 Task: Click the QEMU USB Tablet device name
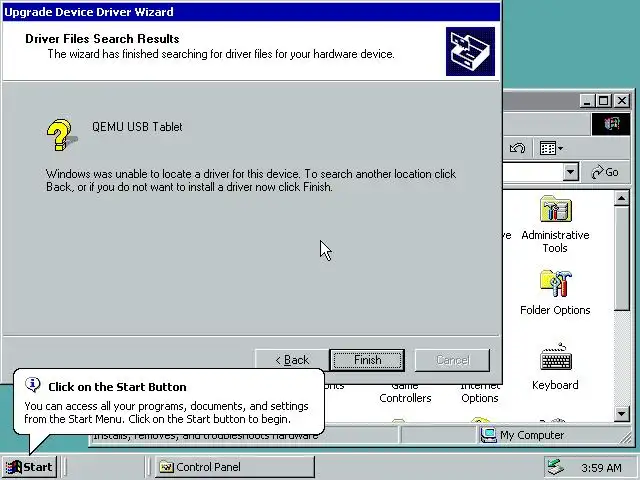(137, 127)
